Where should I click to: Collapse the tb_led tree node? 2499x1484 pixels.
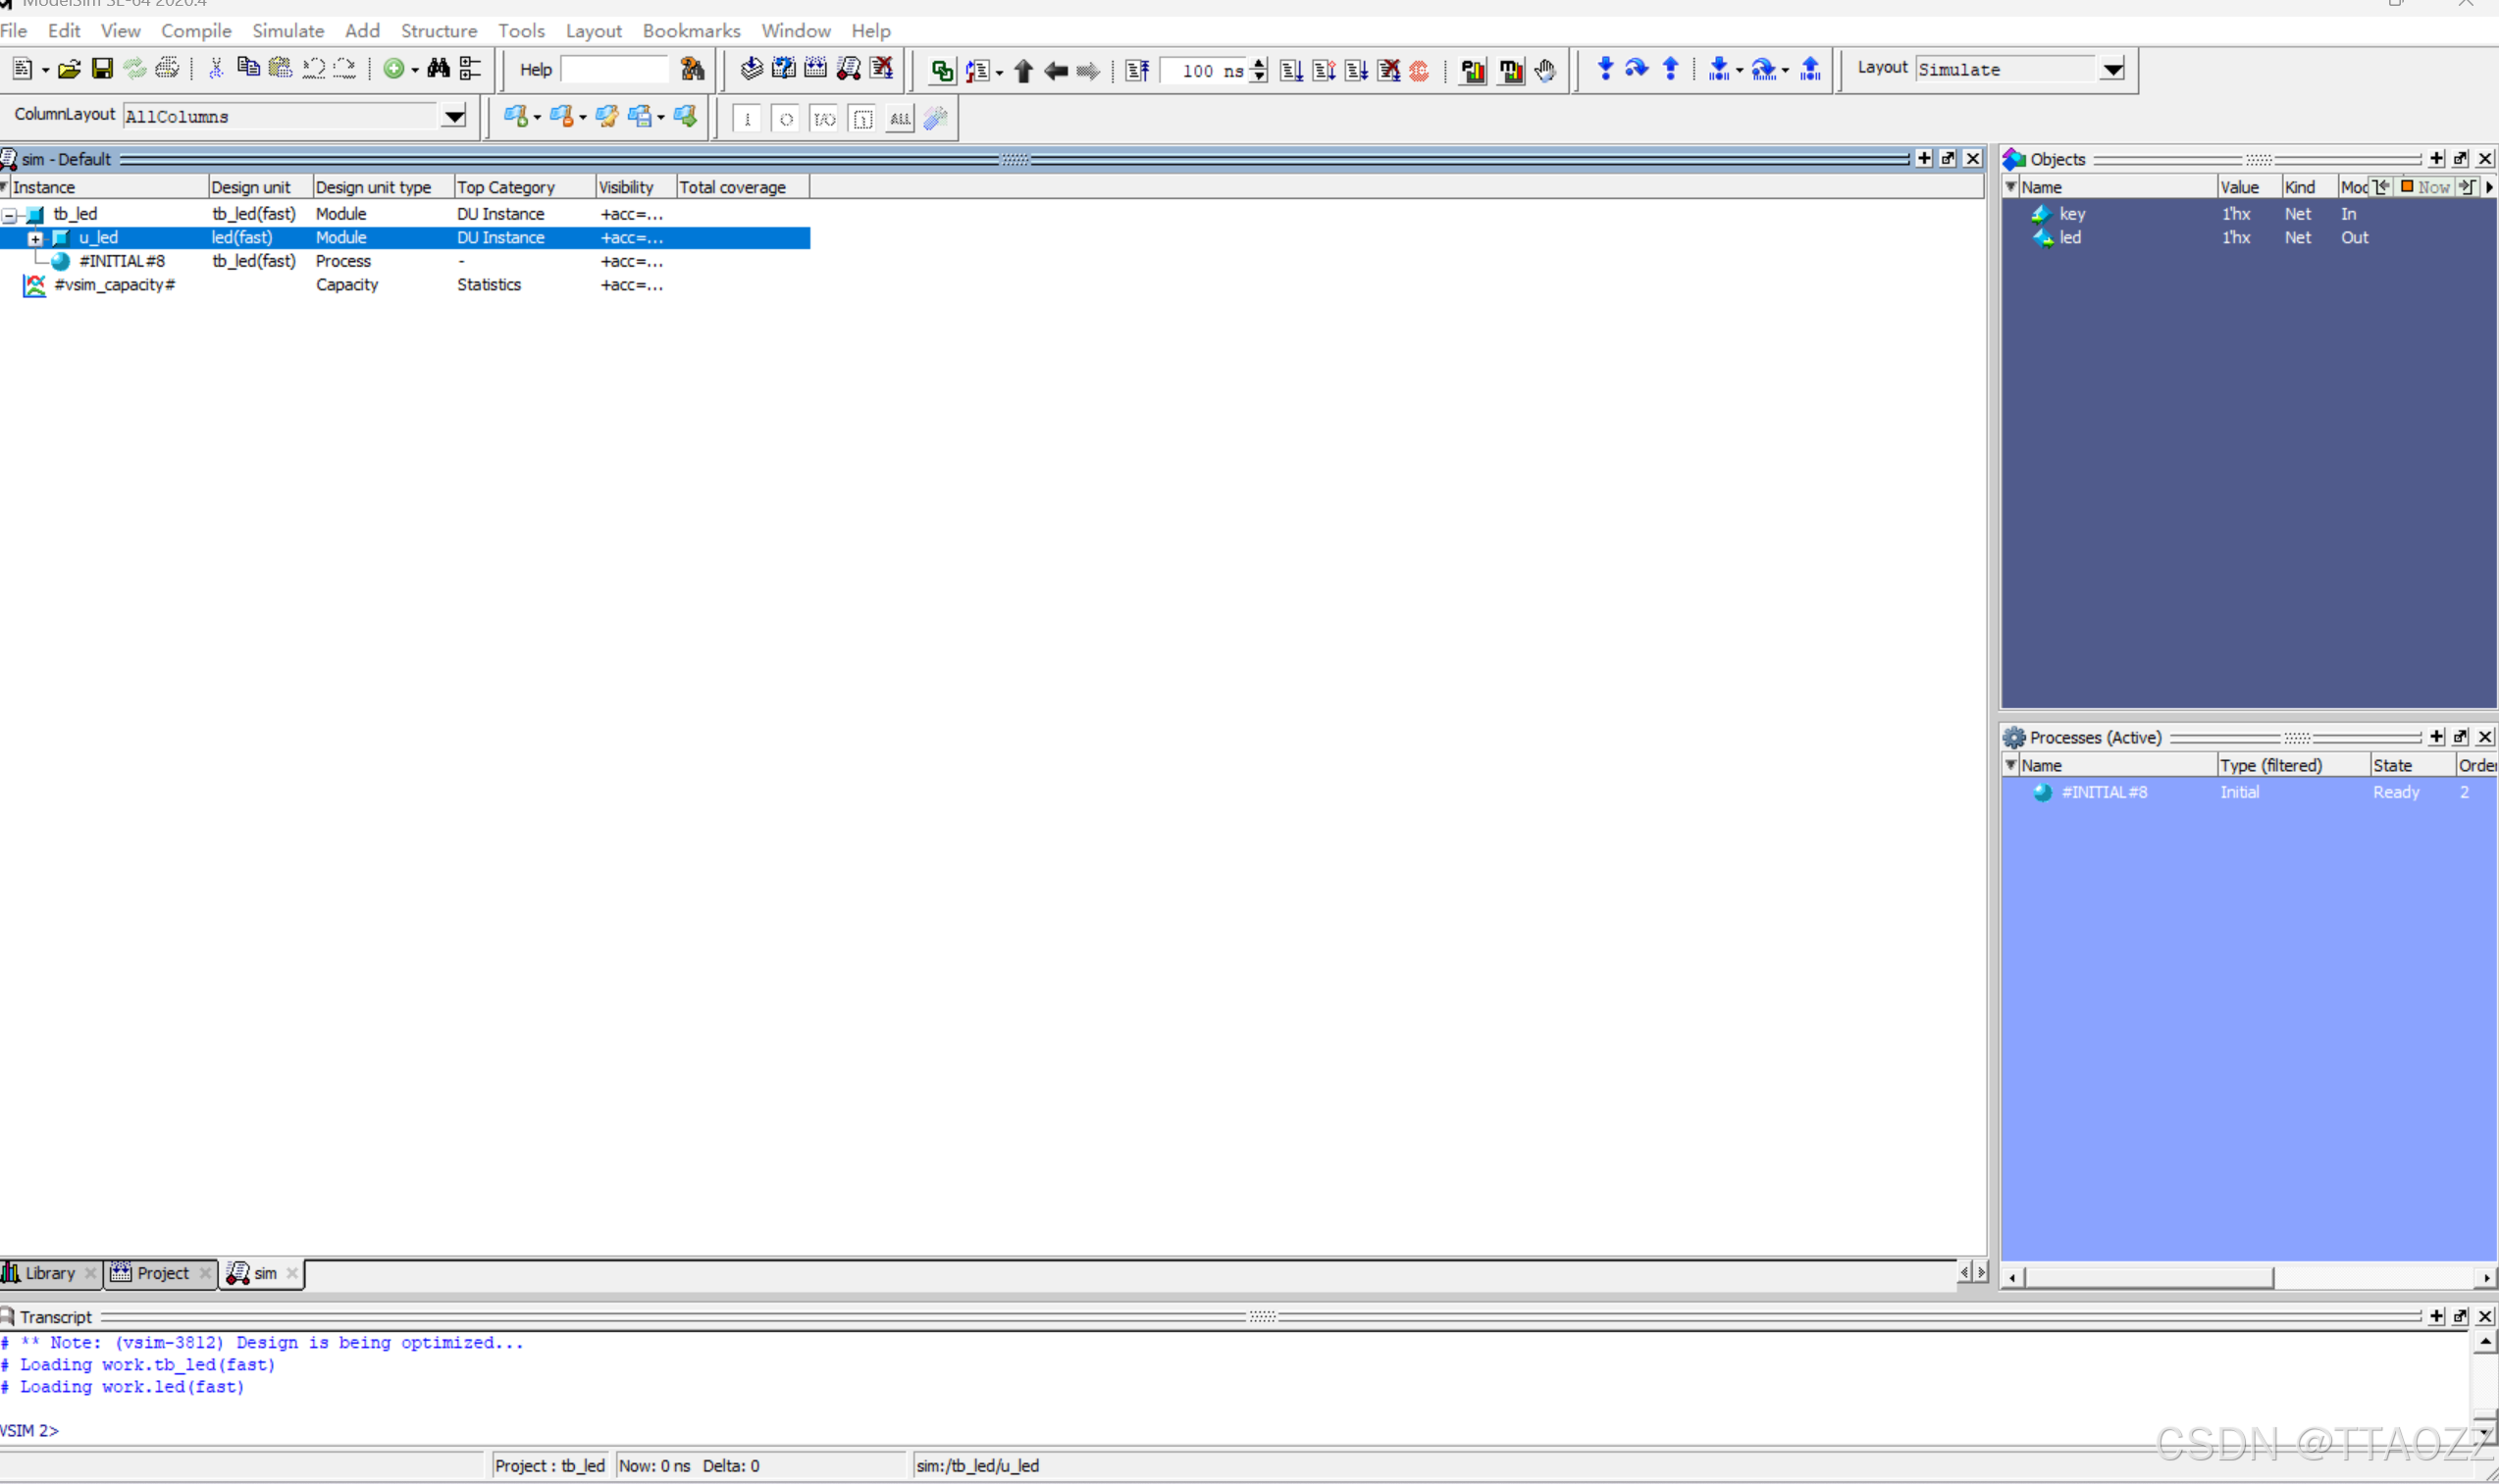coord(9,214)
